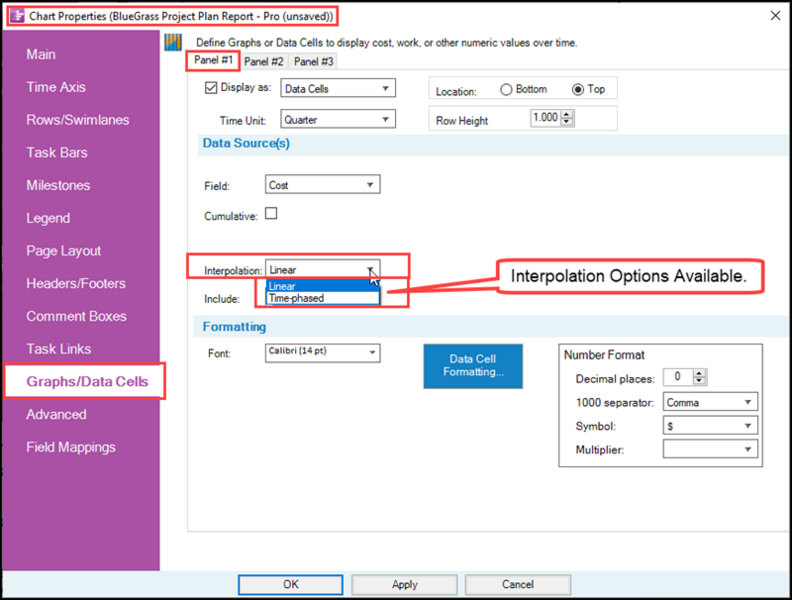Switch to the Legend page
Viewport: 792px width, 600px height.
click(x=48, y=218)
